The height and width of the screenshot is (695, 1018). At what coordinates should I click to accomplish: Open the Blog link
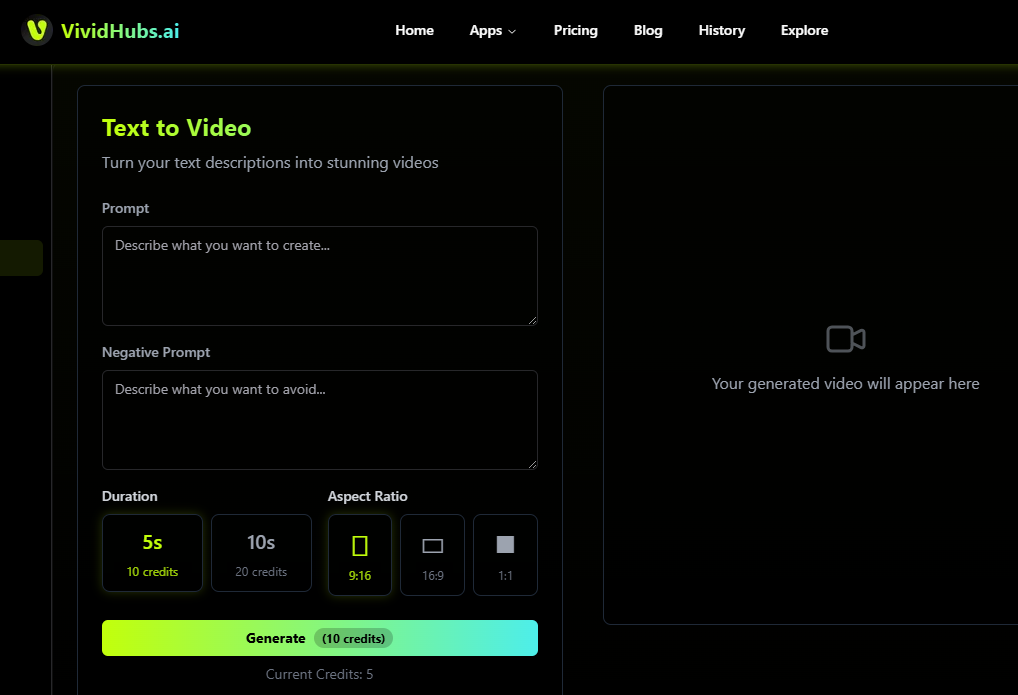[648, 30]
